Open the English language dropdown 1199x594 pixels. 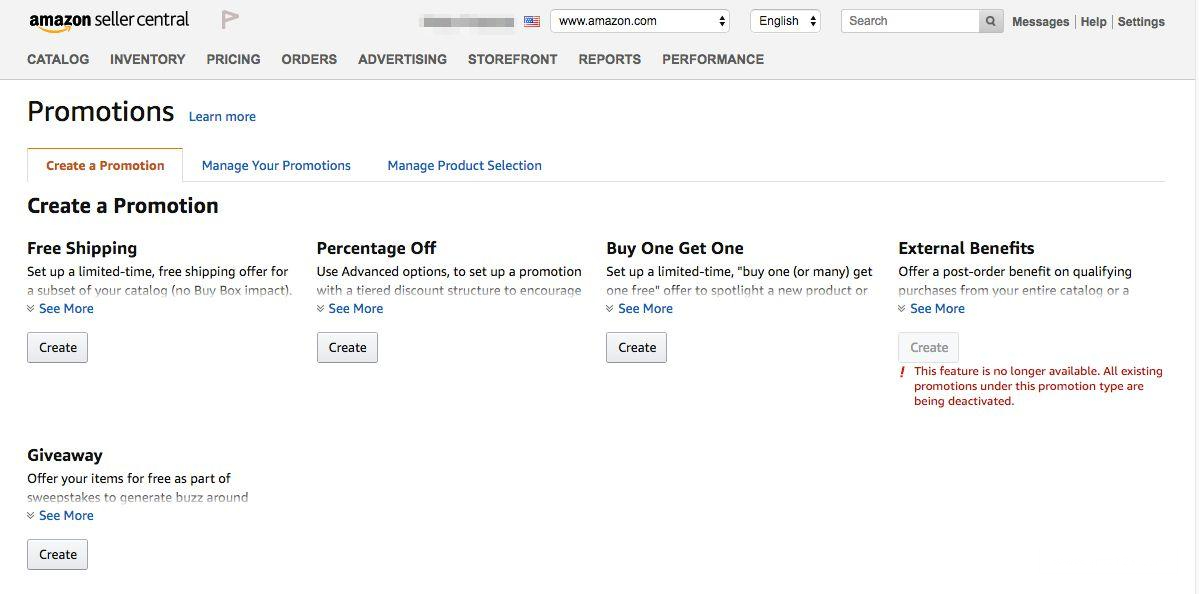785,21
